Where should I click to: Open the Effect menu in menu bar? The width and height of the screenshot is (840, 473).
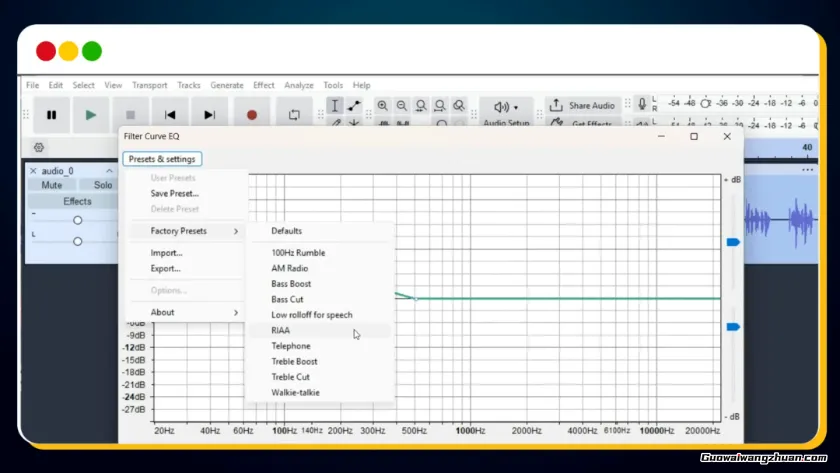click(x=263, y=86)
